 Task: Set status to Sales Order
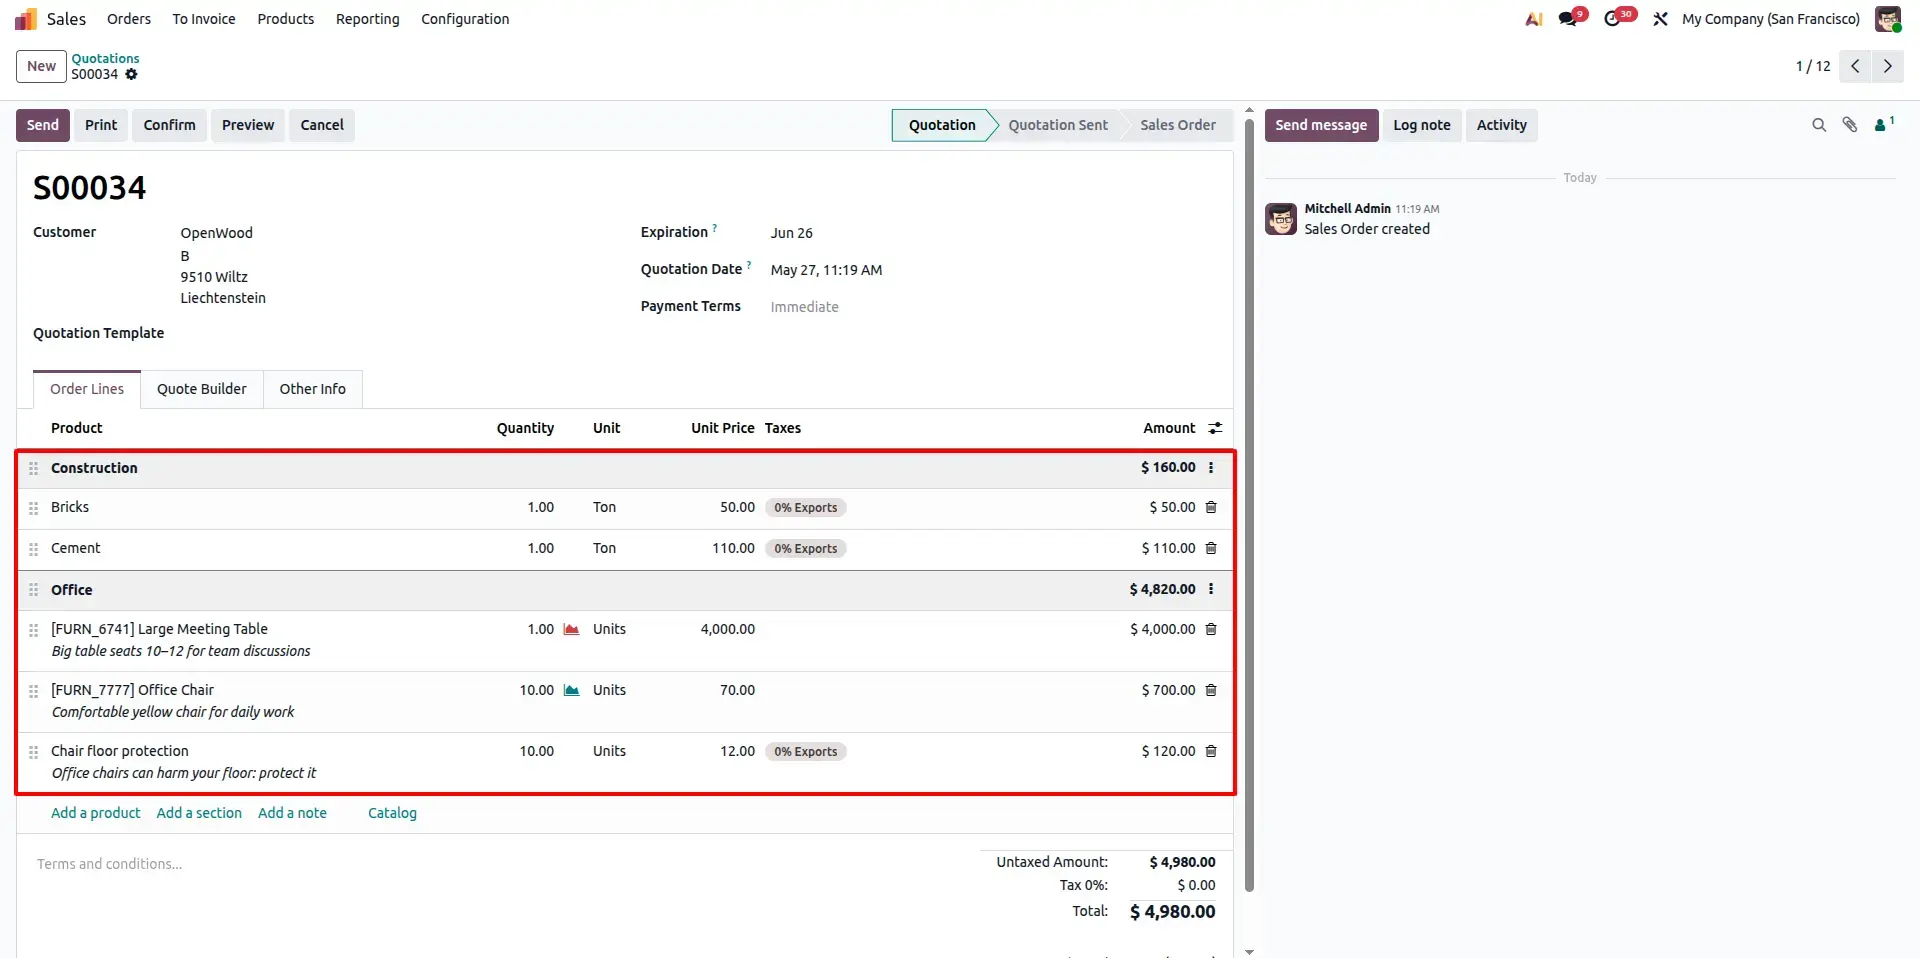click(x=1178, y=125)
